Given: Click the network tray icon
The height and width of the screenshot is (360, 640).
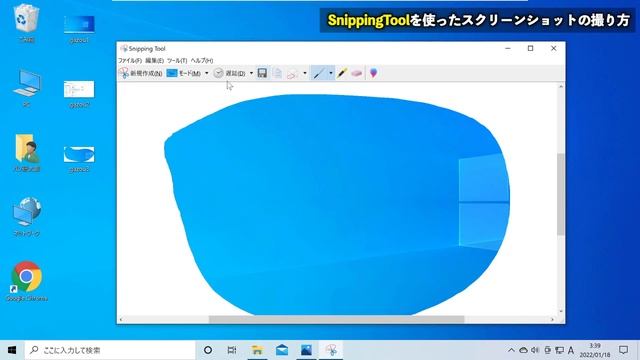Looking at the screenshot, I should pyautogui.click(x=560, y=350).
